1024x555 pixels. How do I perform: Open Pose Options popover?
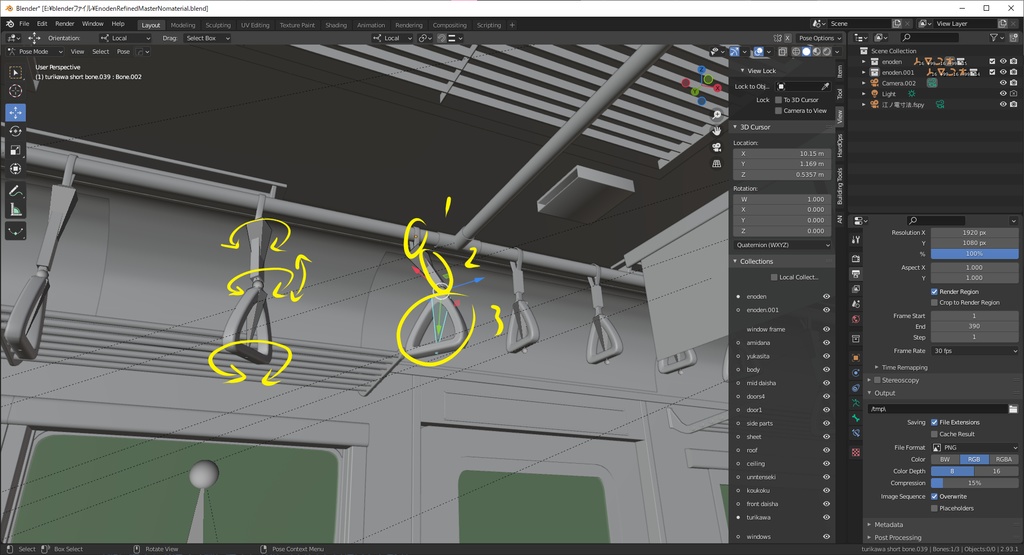pyautogui.click(x=820, y=38)
